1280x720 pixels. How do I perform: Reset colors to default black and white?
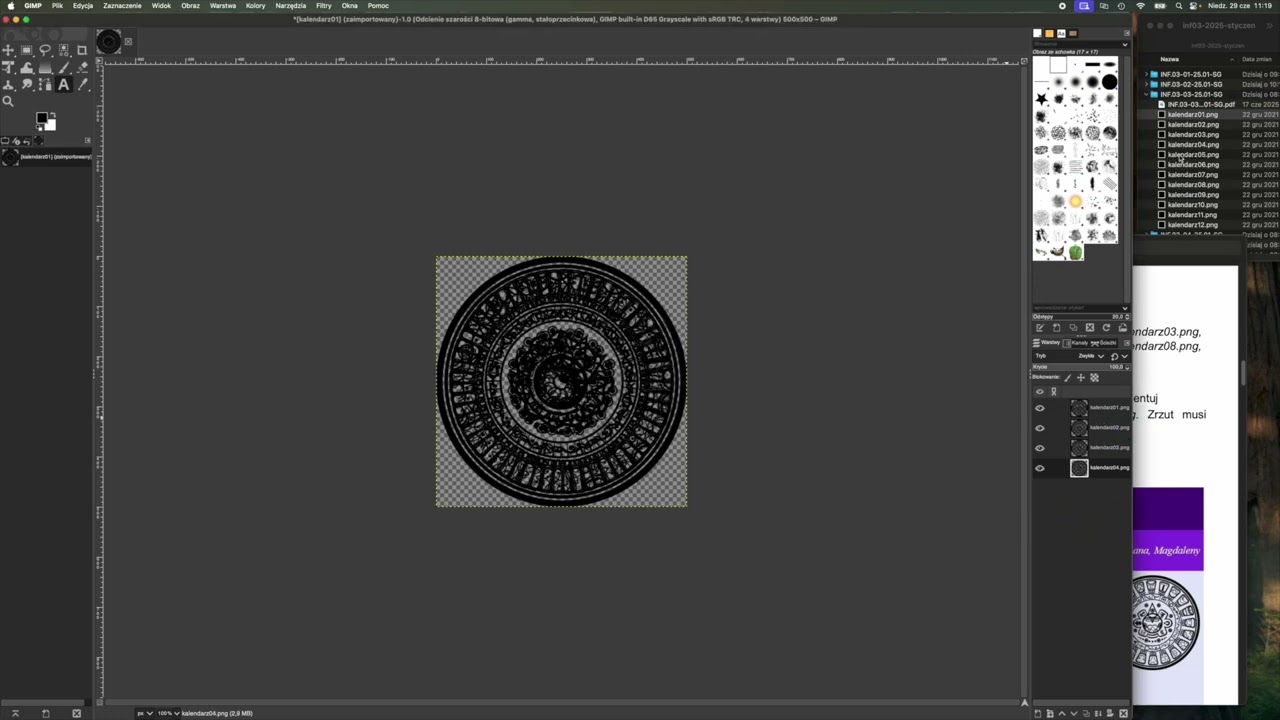(39, 128)
